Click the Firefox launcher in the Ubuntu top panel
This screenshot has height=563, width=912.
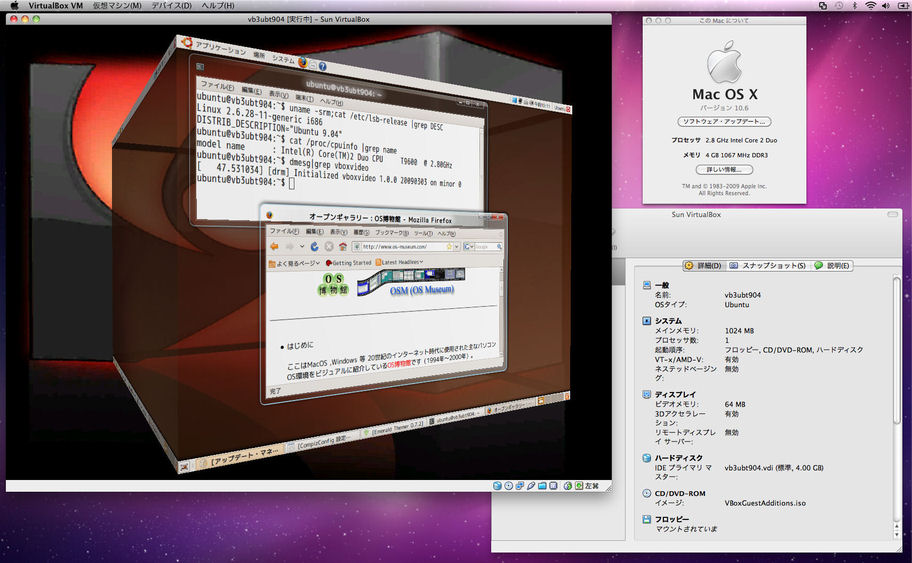point(303,62)
